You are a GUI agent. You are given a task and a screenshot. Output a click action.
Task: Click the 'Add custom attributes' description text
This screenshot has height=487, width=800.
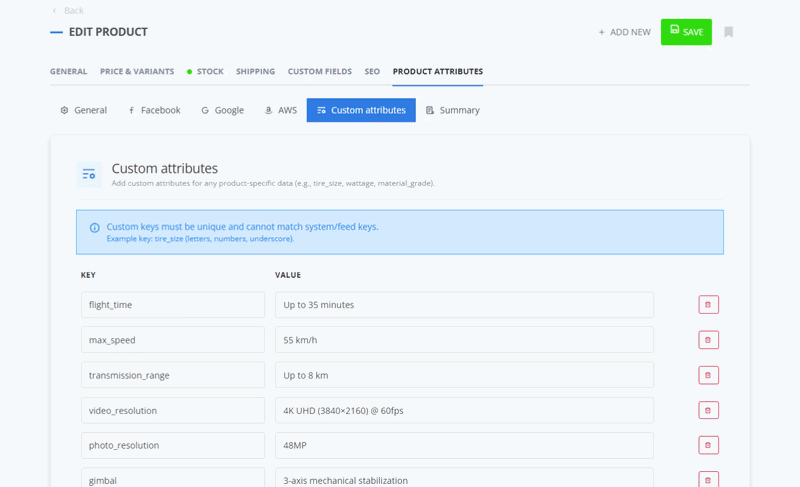(273, 183)
